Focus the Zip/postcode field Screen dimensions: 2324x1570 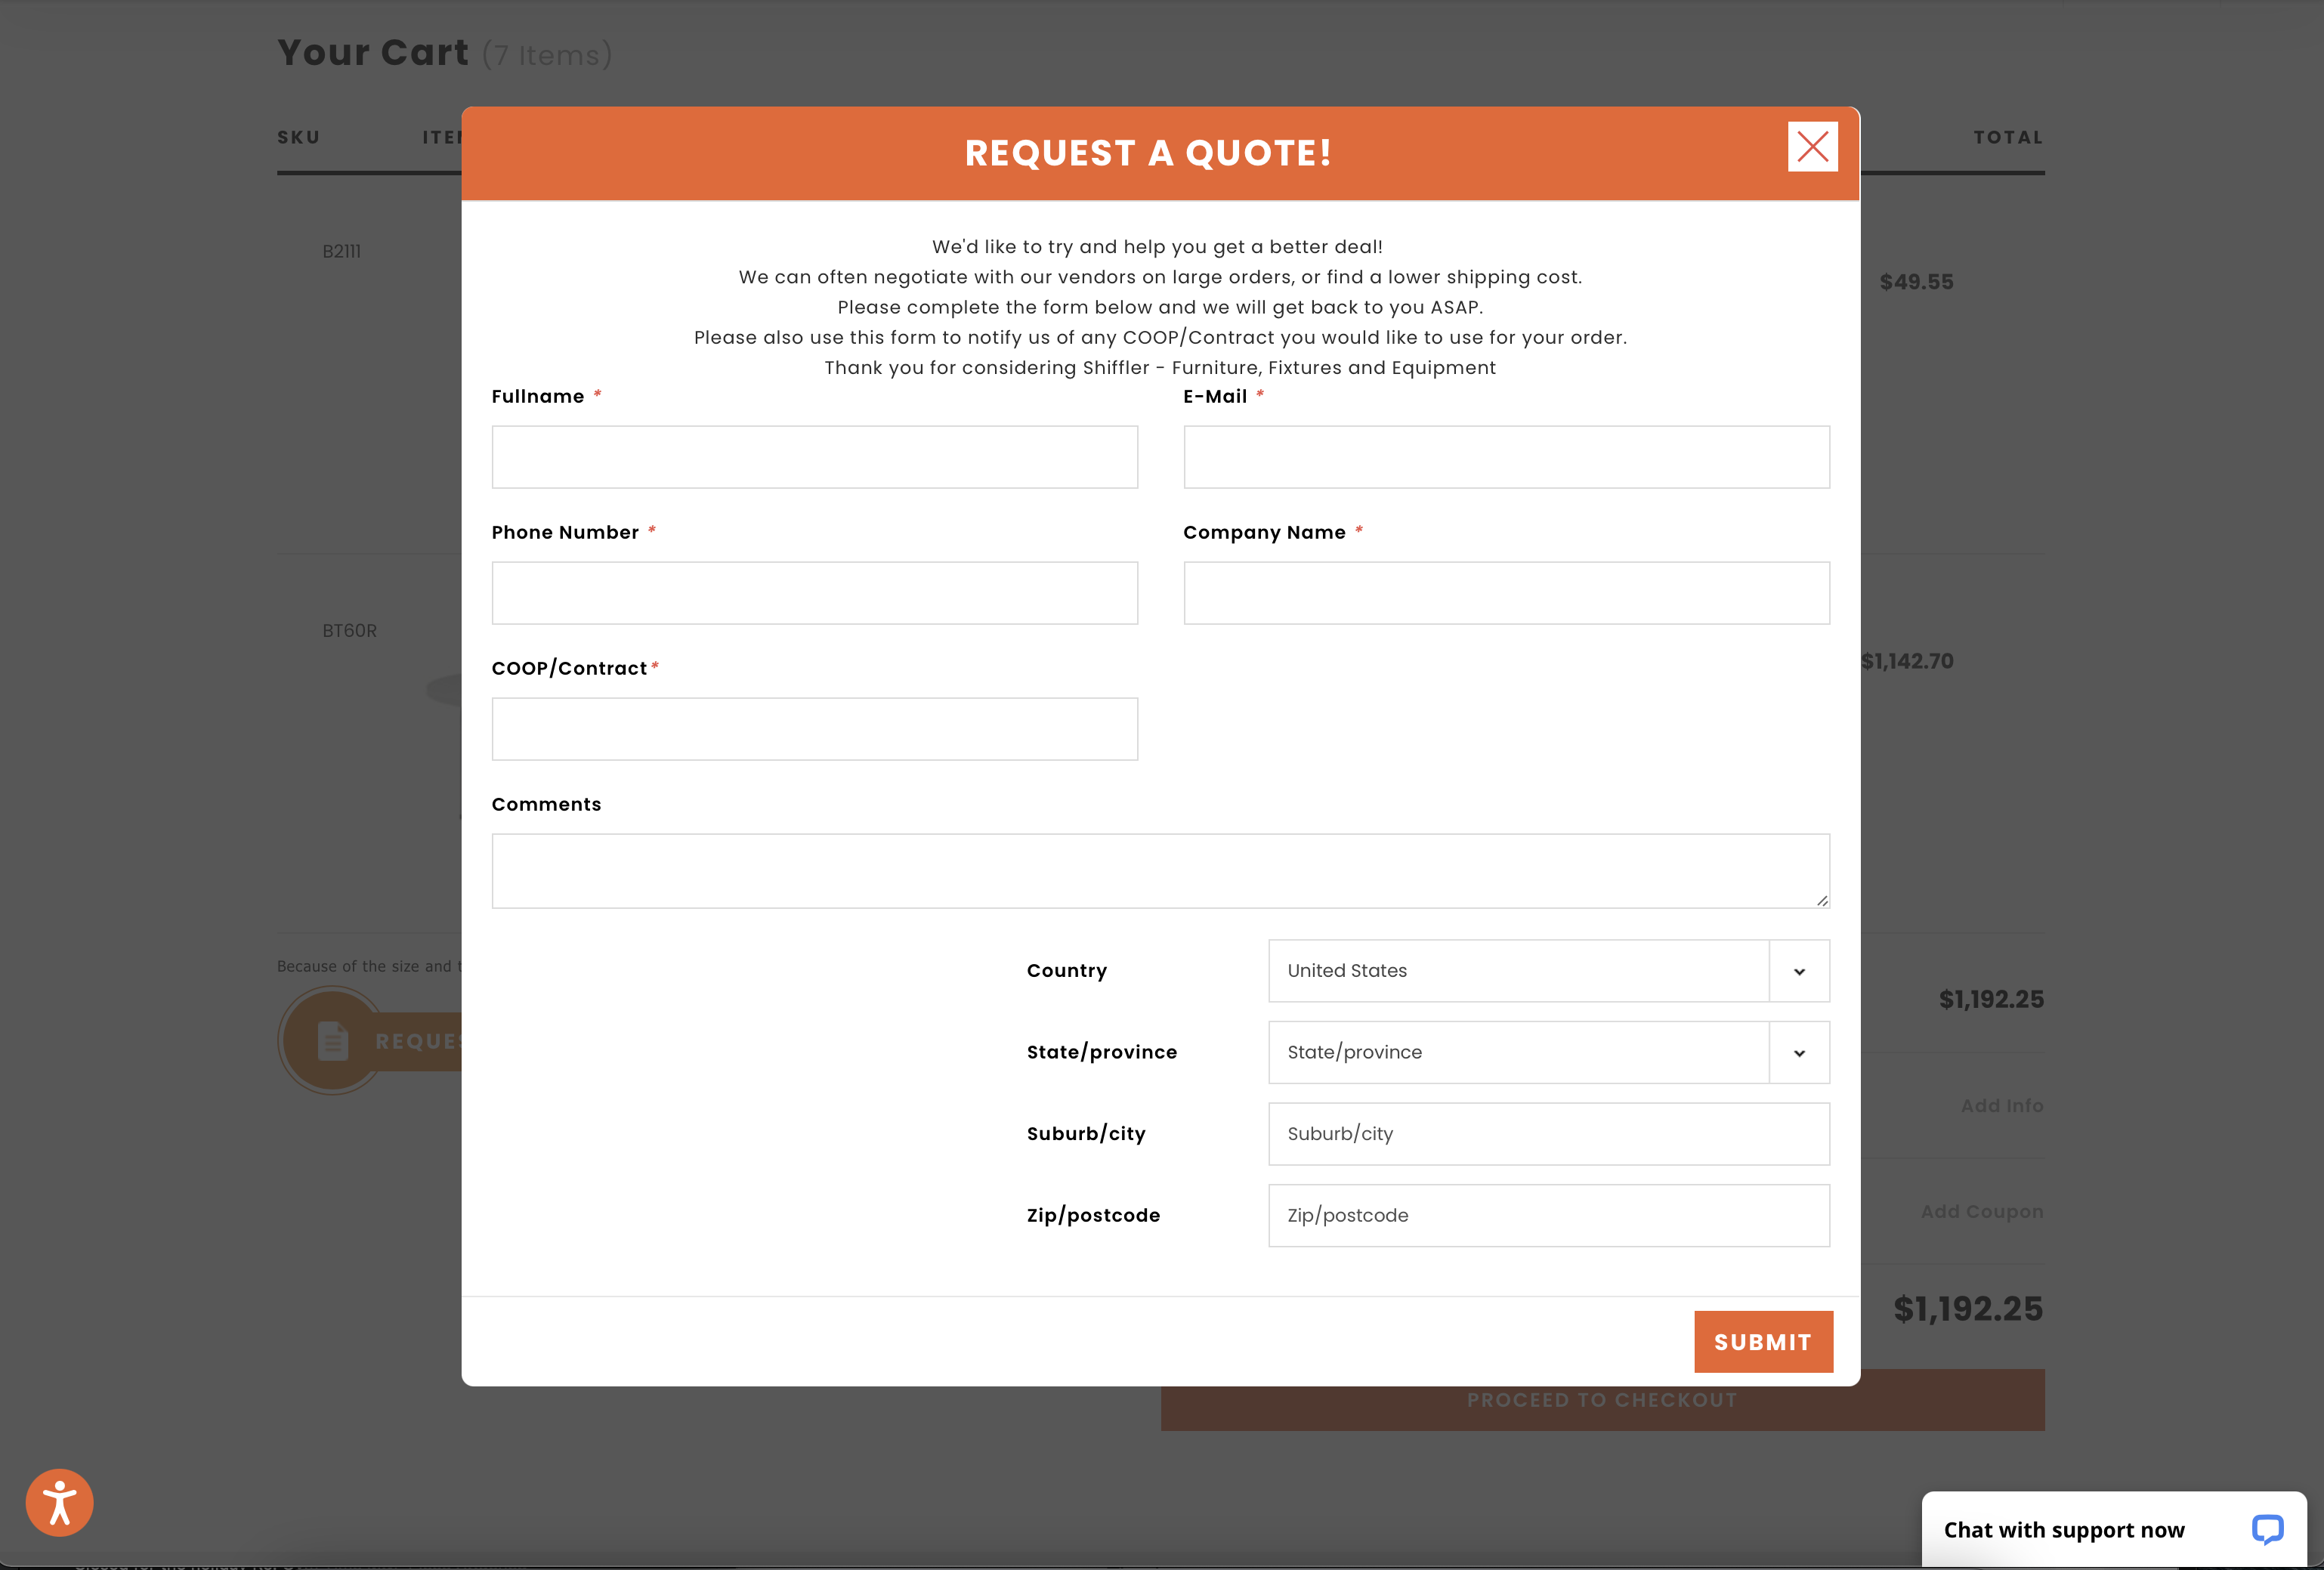[1548, 1216]
